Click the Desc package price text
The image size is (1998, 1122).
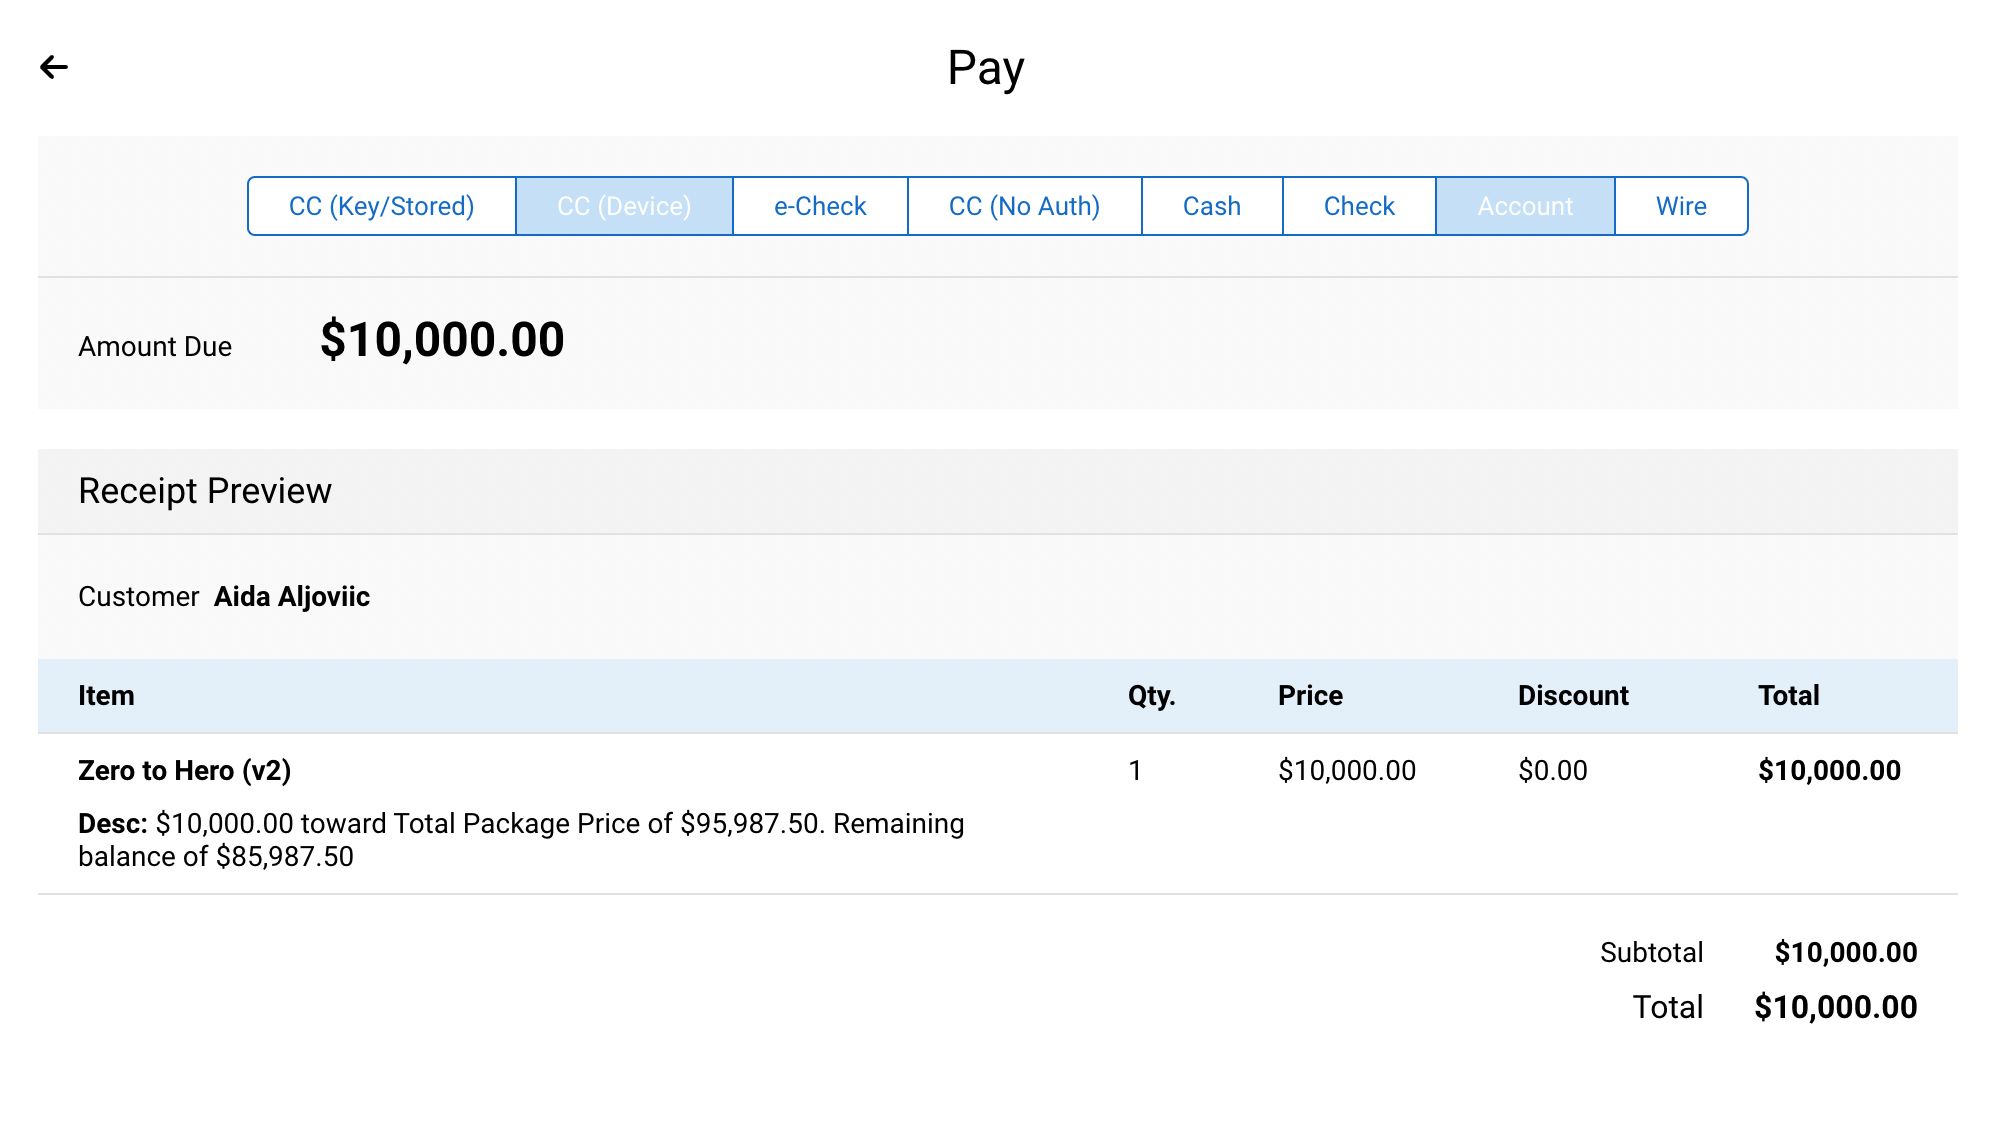point(521,840)
